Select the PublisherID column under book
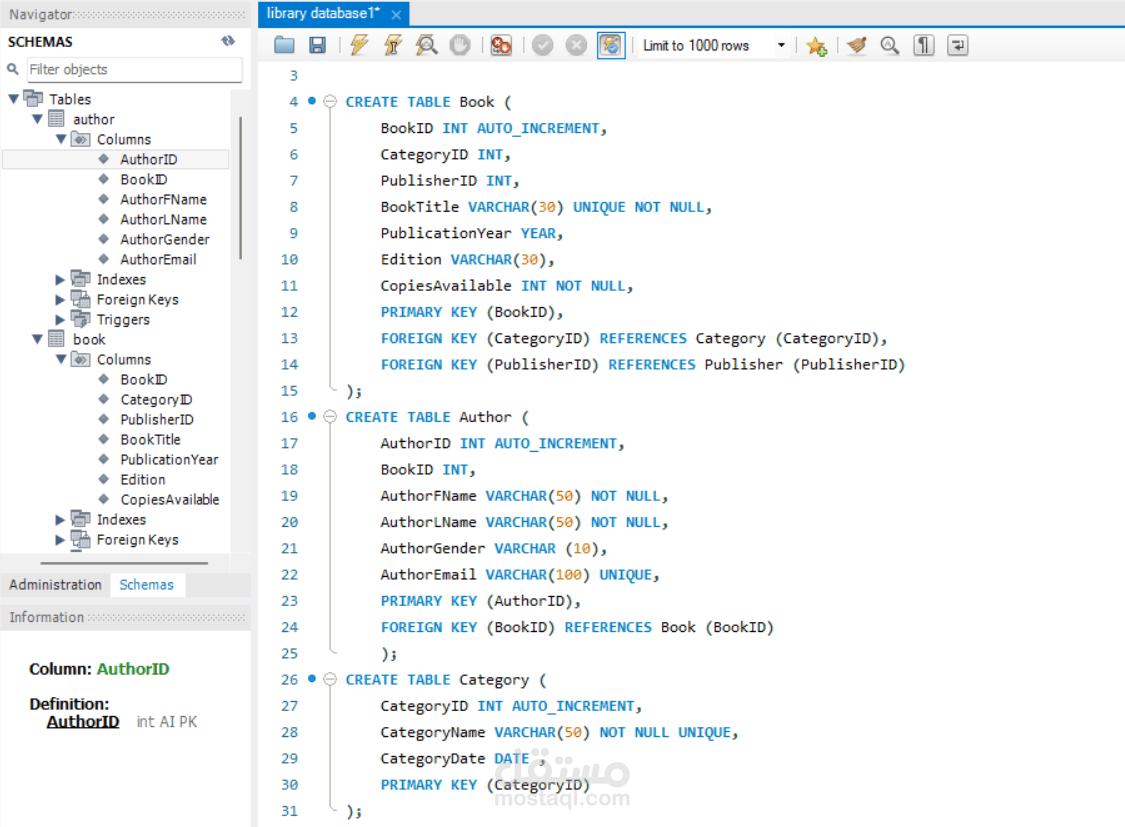This screenshot has width=1125, height=827. tap(157, 420)
